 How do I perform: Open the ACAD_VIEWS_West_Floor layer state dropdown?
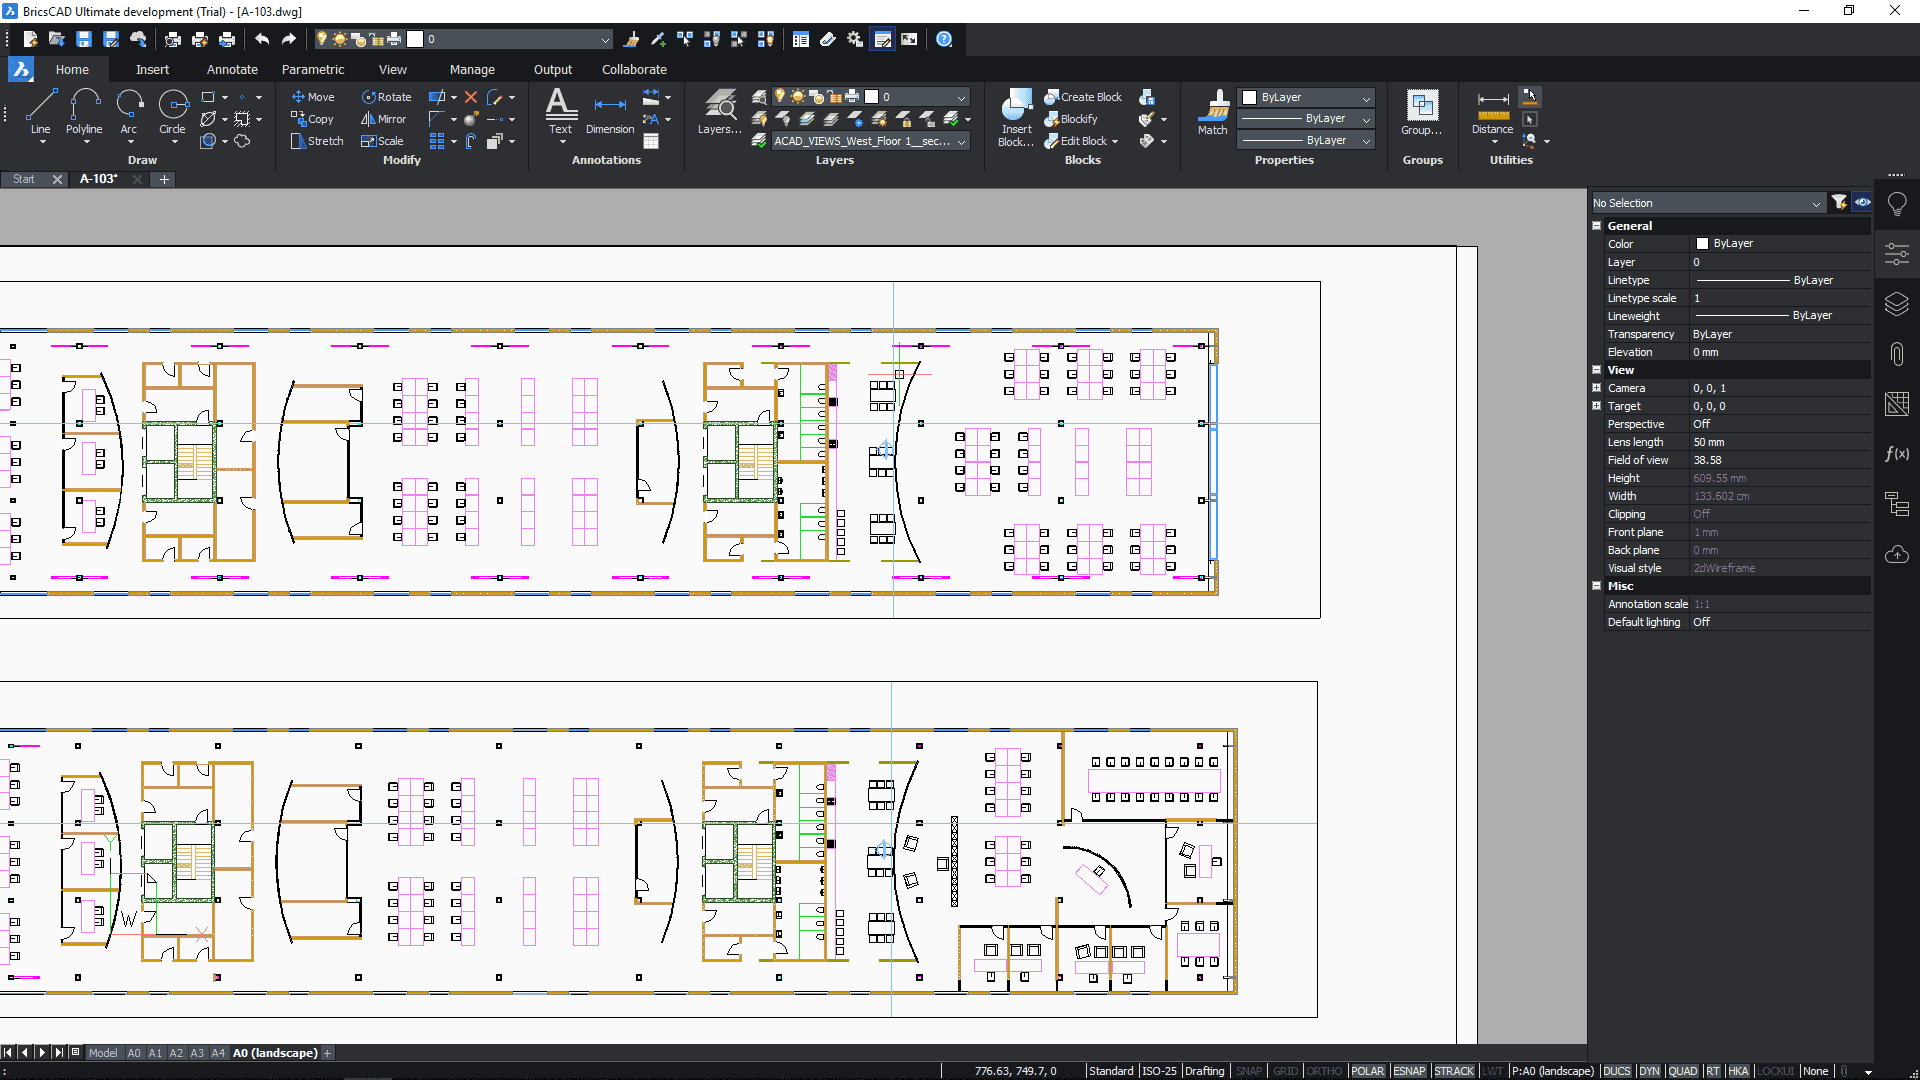point(870,141)
